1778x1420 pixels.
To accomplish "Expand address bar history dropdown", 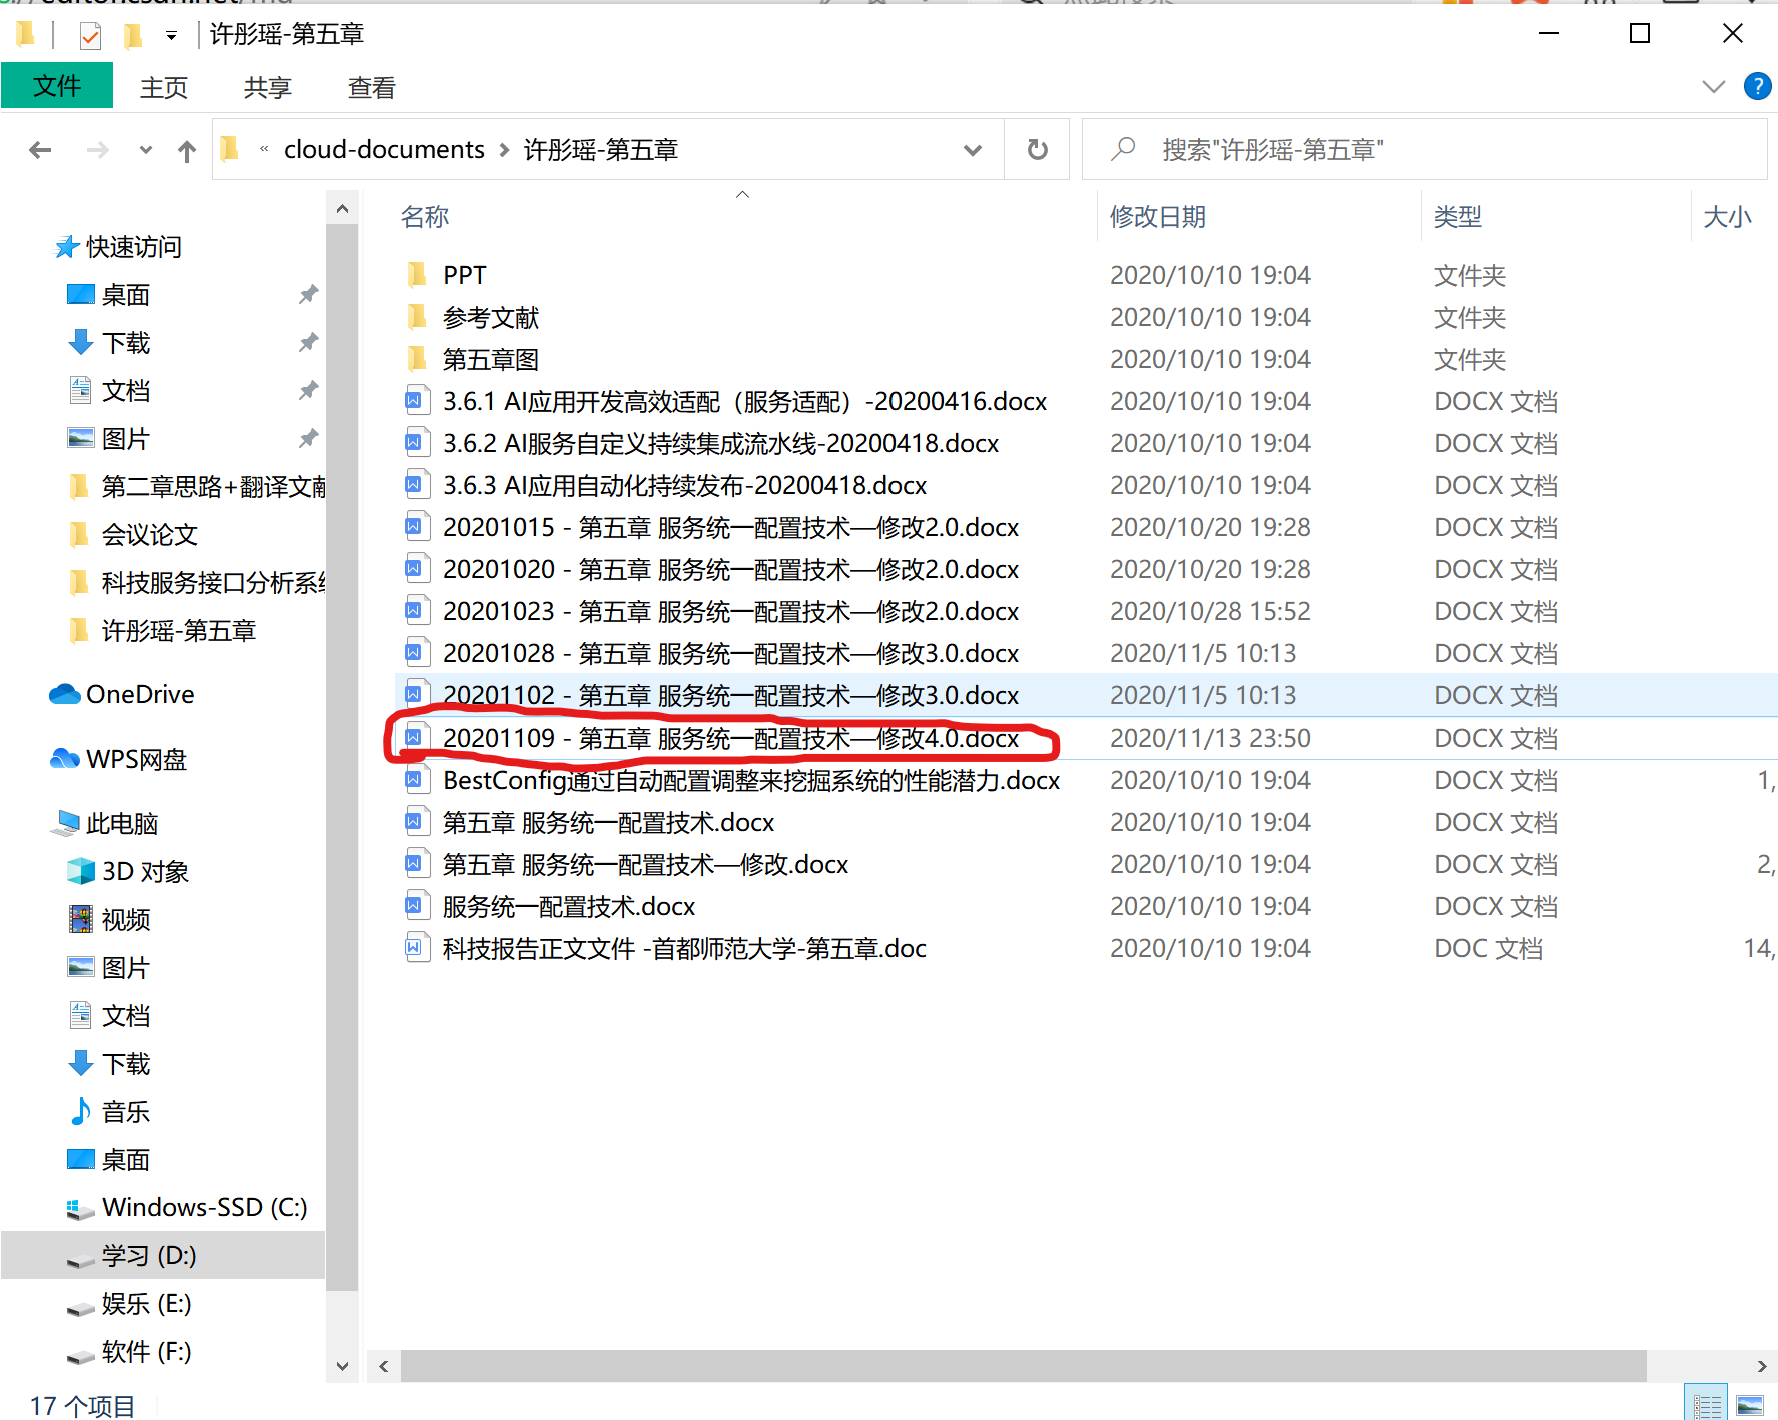I will click(x=972, y=150).
